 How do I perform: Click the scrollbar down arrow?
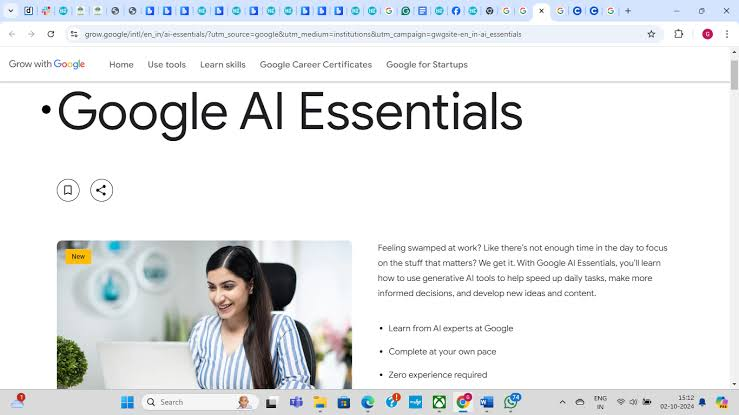coord(734,384)
